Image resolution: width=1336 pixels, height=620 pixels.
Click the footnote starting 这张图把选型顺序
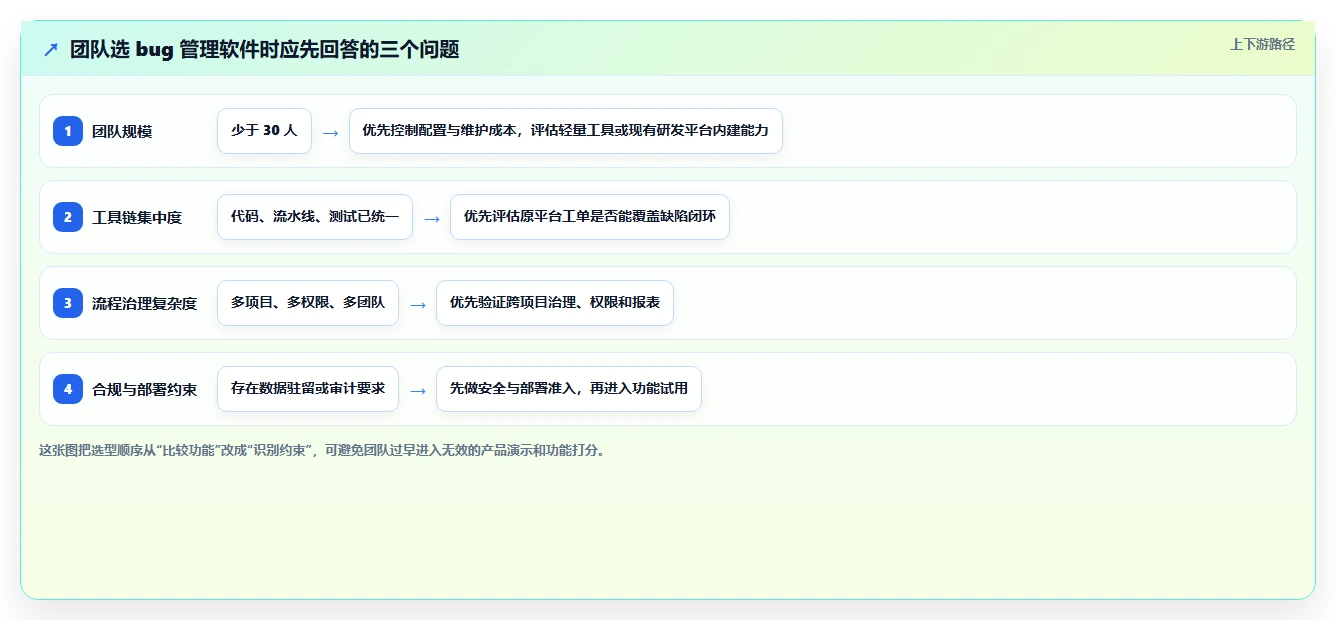point(322,451)
